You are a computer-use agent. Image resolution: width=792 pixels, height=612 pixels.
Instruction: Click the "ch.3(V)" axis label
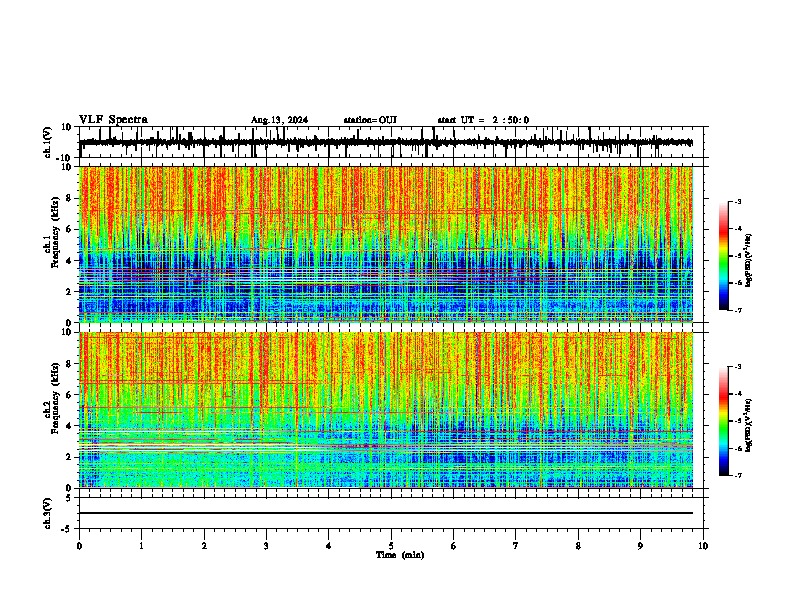coord(48,513)
